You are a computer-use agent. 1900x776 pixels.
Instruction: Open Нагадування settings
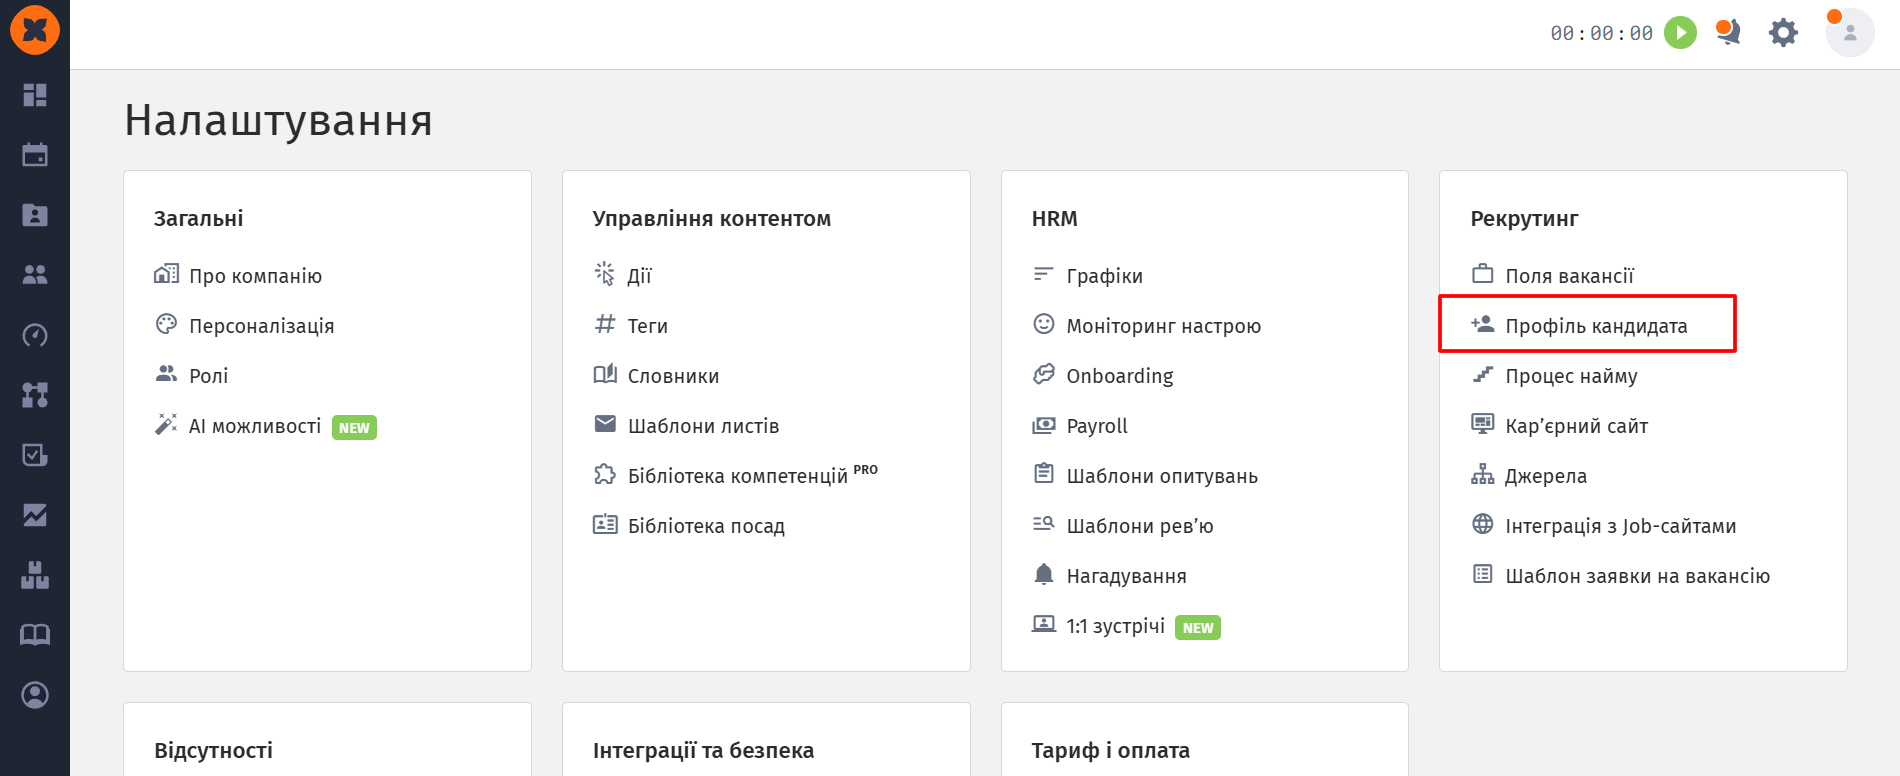1109,575
